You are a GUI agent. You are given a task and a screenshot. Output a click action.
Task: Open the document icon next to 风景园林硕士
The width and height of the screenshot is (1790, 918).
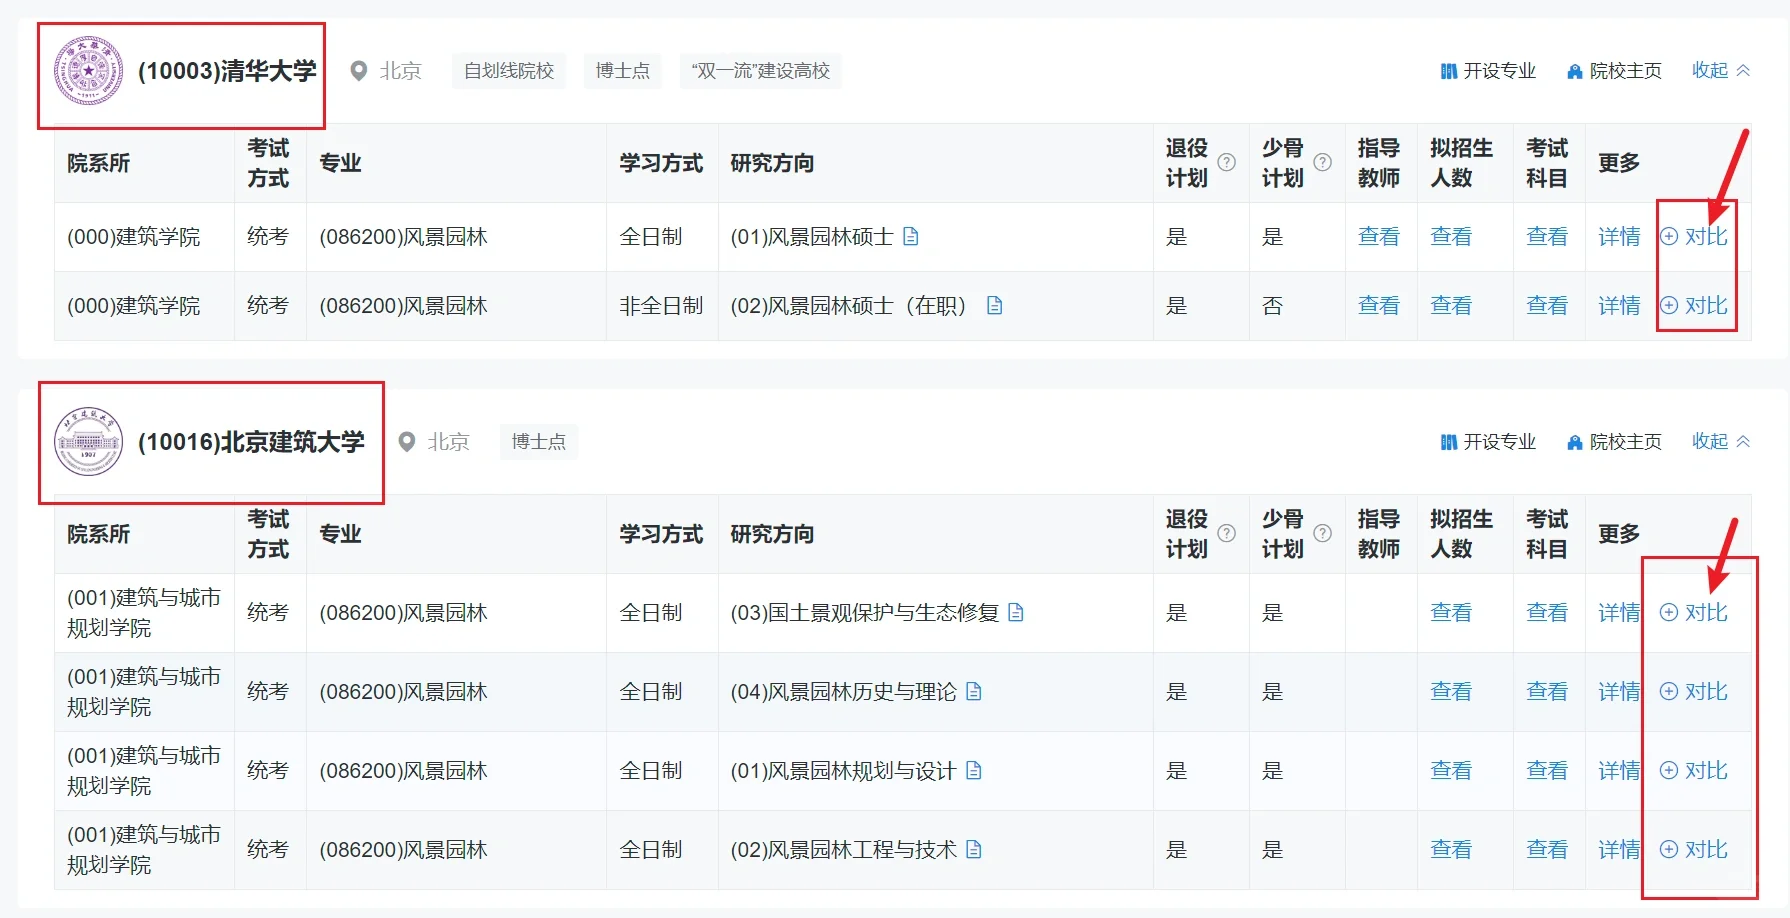910,237
